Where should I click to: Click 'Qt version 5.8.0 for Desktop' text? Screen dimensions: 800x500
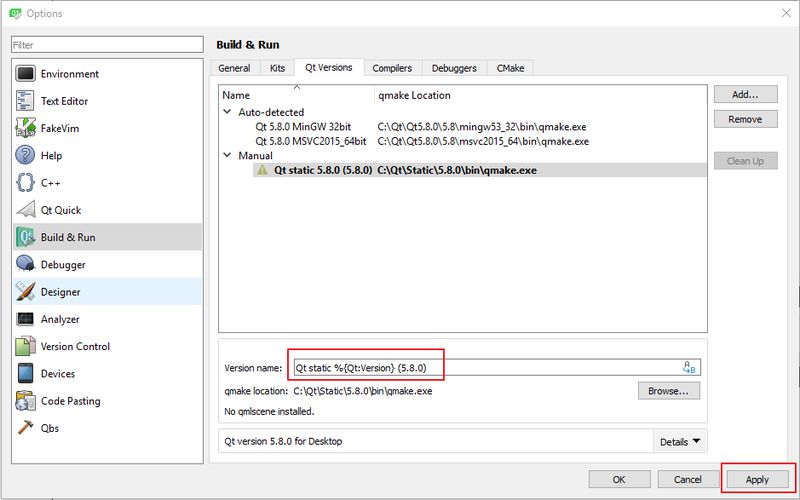click(x=283, y=441)
